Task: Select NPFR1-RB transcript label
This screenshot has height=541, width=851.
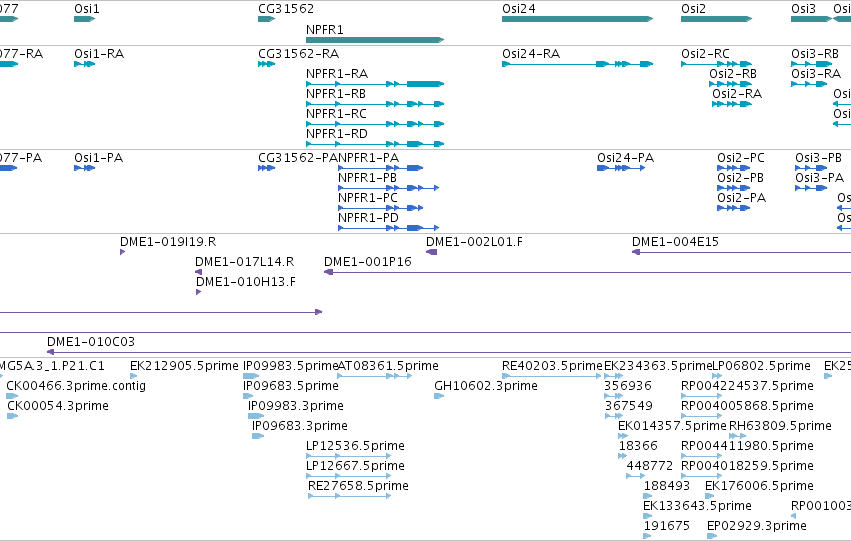Action: click(336, 94)
